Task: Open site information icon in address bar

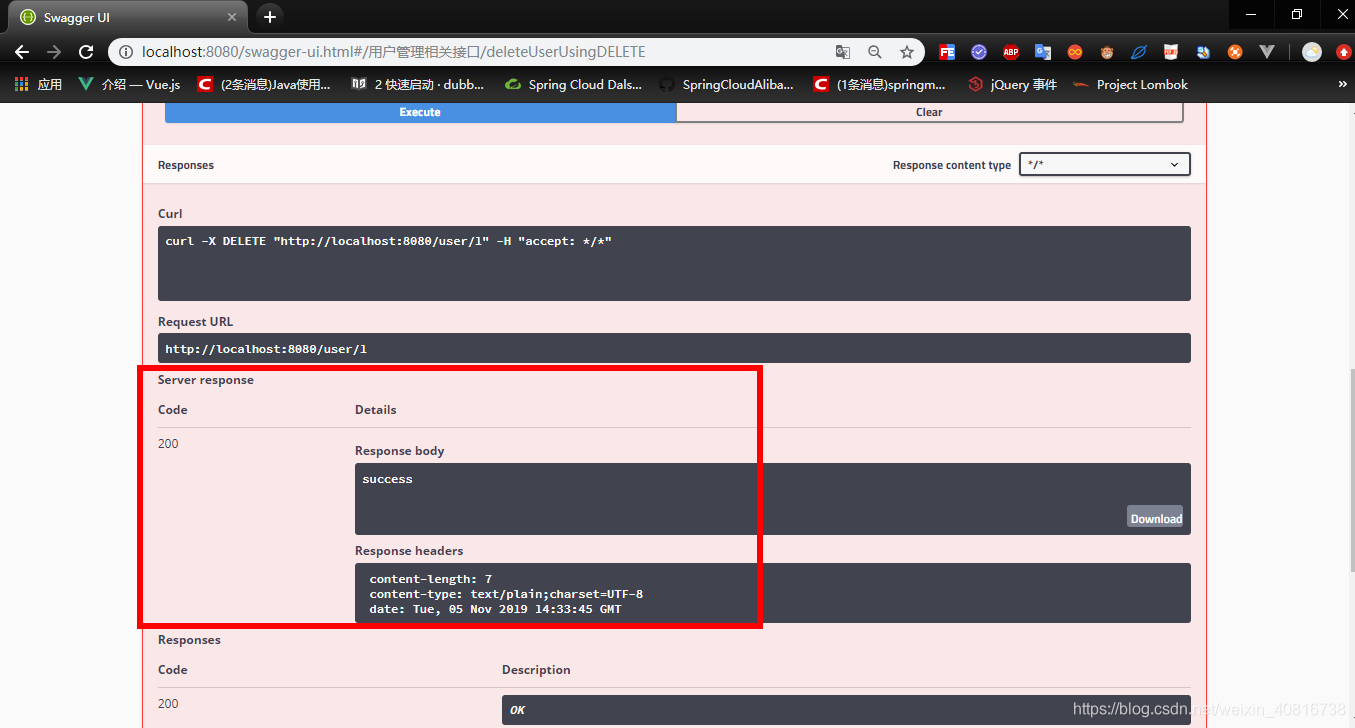Action: click(x=126, y=52)
